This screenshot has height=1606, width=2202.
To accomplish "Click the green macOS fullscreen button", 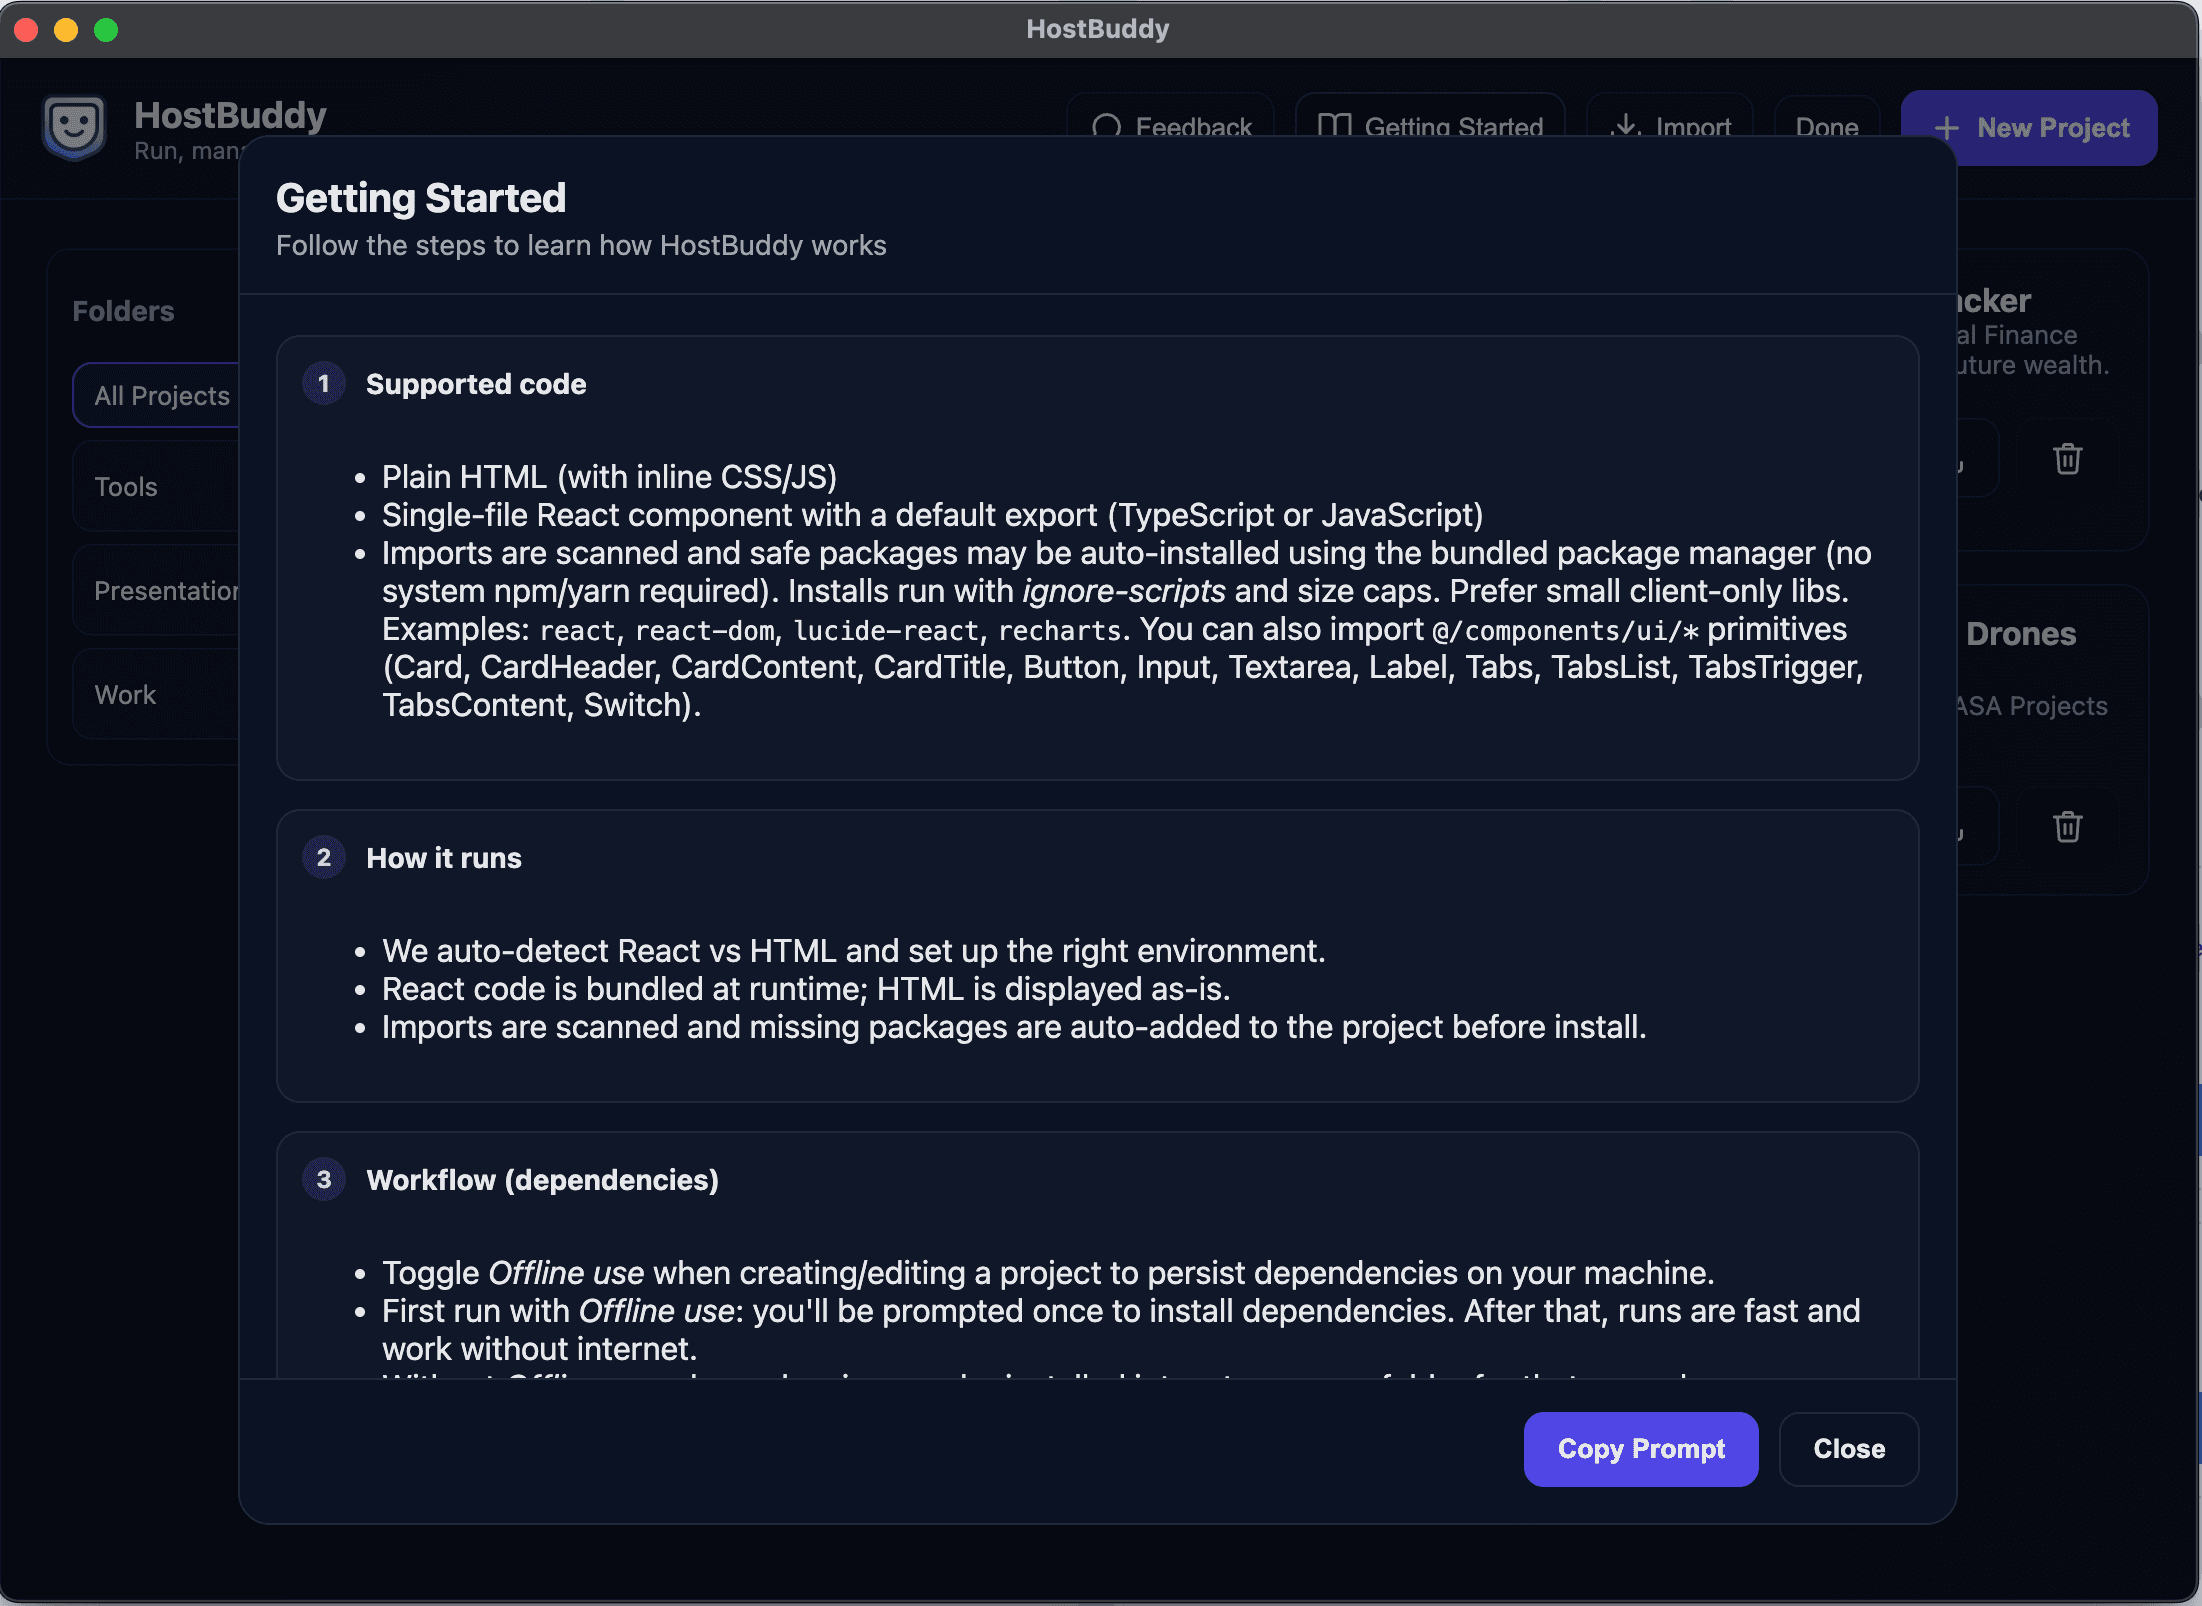I will point(106,30).
